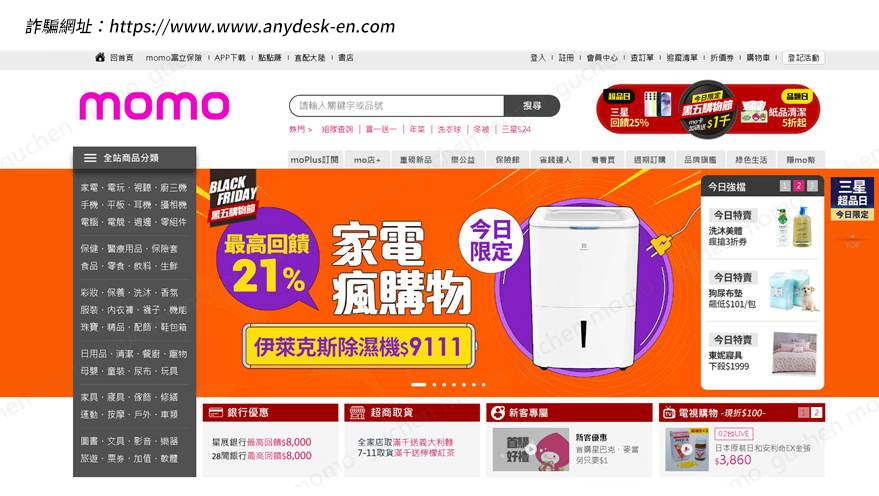This screenshot has height=496, width=879.
Task: Select the first banner carousel indicator
Action: [418, 384]
